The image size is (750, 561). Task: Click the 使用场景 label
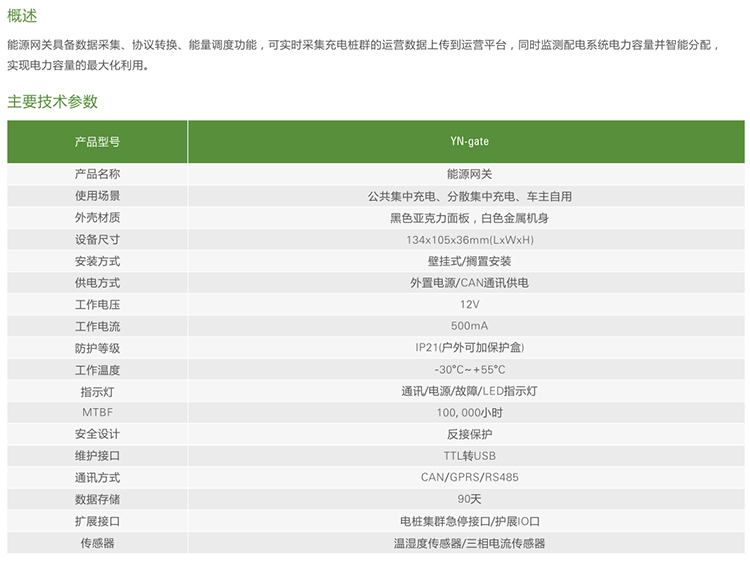(x=97, y=196)
